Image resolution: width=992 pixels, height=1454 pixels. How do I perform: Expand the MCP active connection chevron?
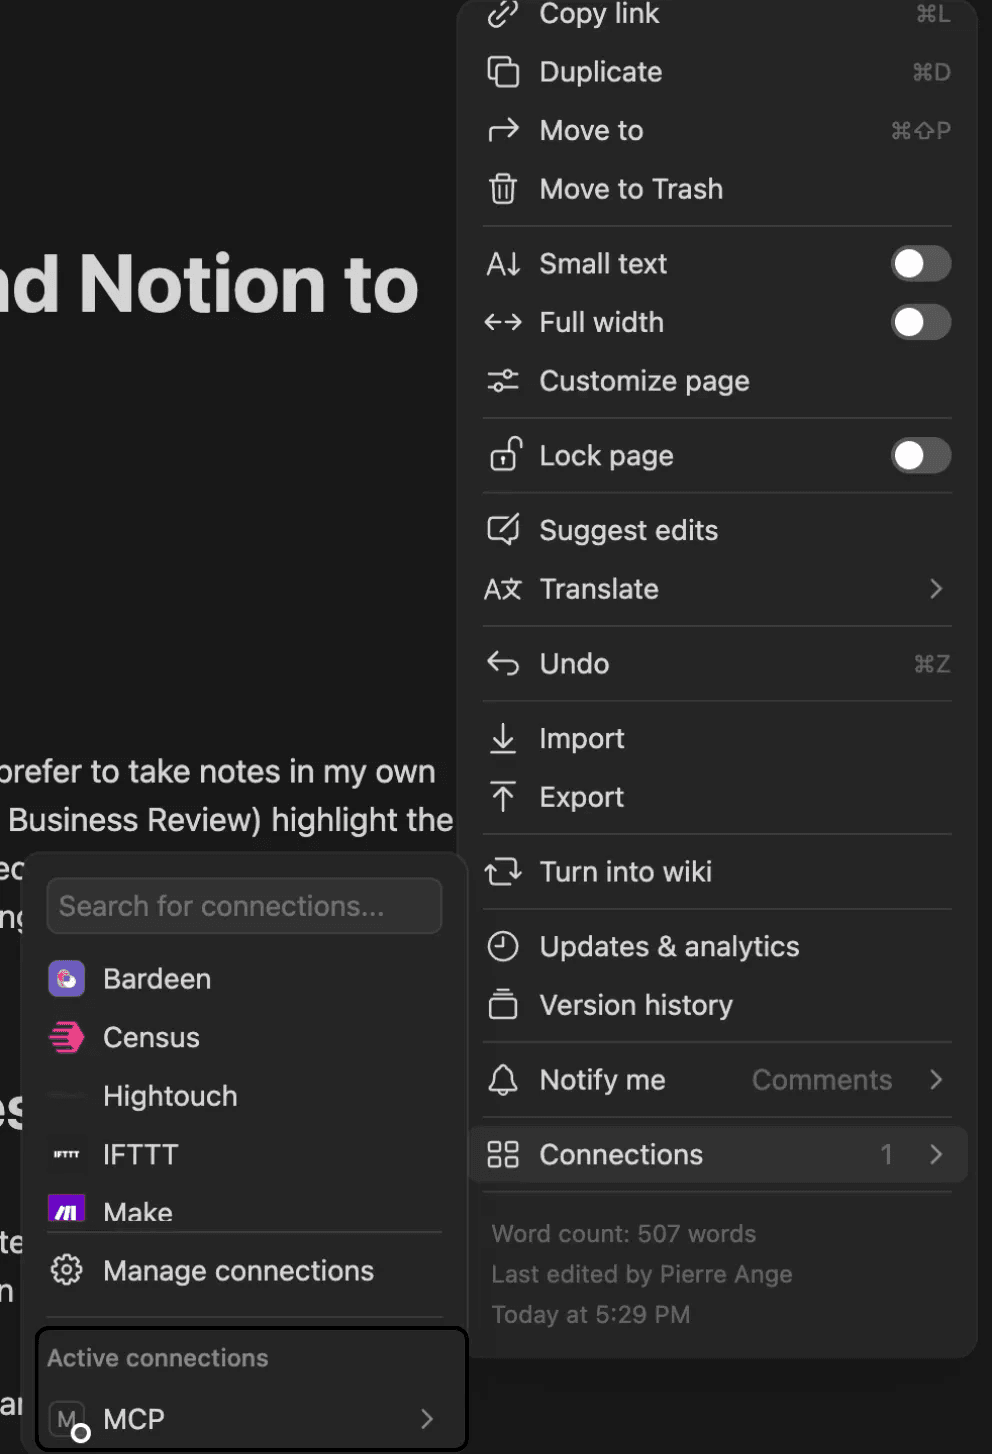(427, 1419)
